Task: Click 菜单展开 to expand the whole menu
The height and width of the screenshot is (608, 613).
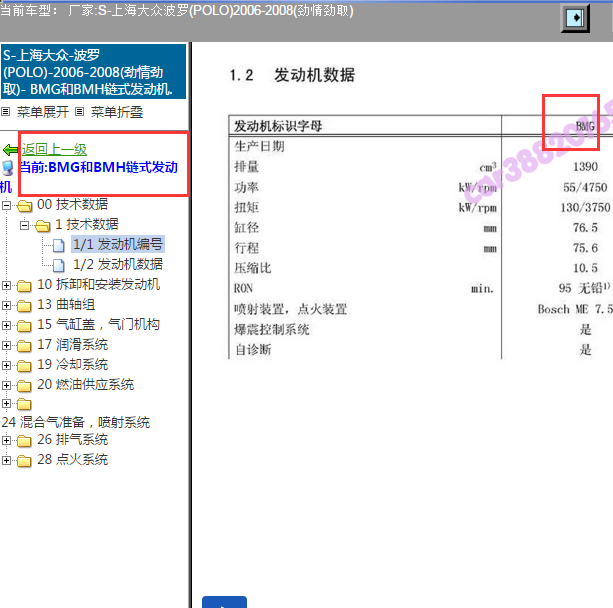Action: coord(43,112)
